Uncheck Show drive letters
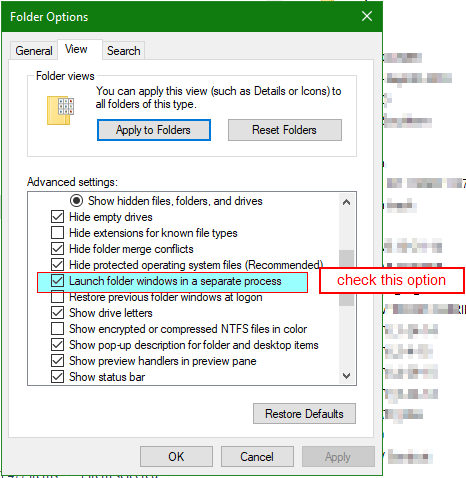Image resolution: width=466 pixels, height=478 pixels. click(x=57, y=313)
